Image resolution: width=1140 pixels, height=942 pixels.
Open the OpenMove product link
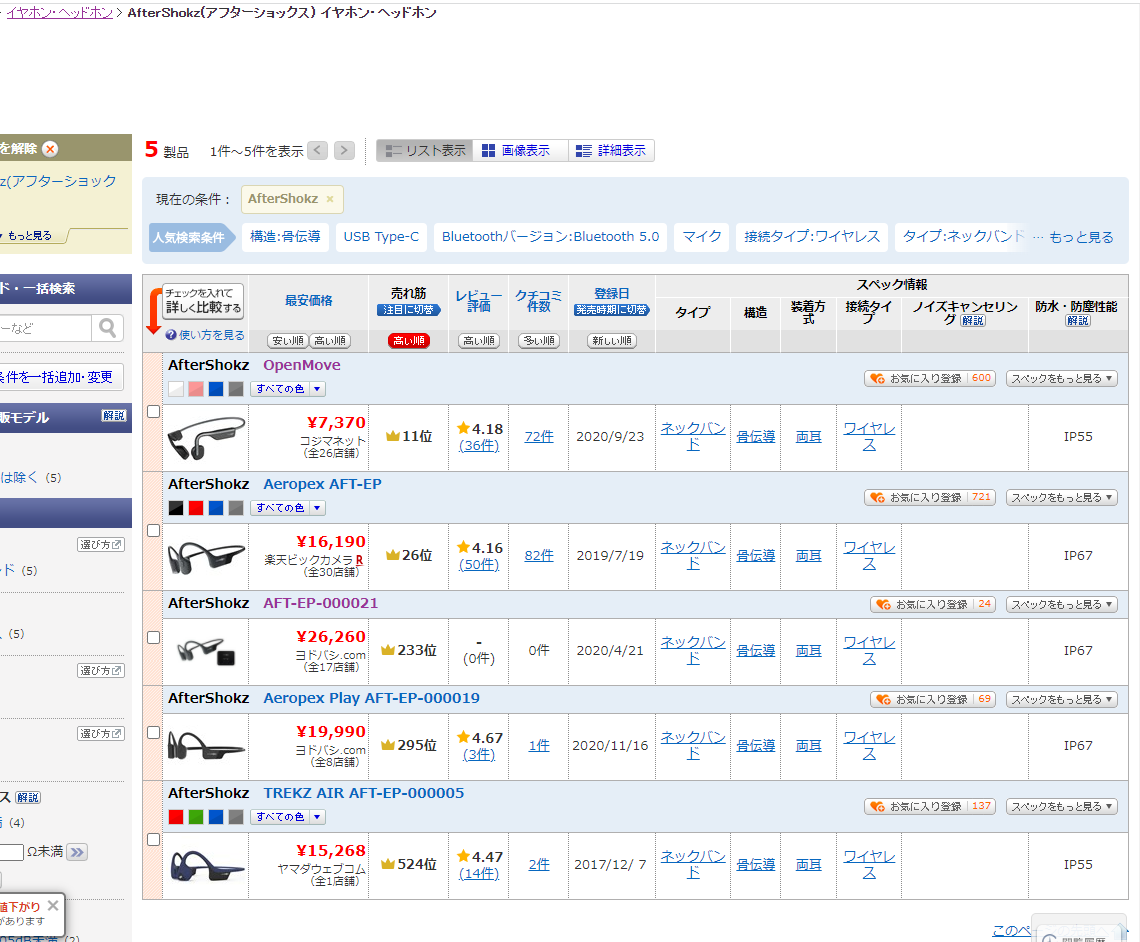302,365
